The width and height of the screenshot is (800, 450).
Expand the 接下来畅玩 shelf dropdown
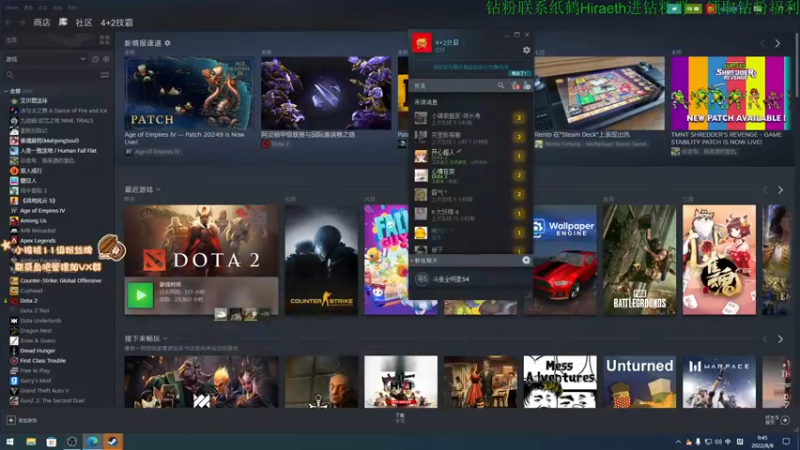click(x=165, y=338)
